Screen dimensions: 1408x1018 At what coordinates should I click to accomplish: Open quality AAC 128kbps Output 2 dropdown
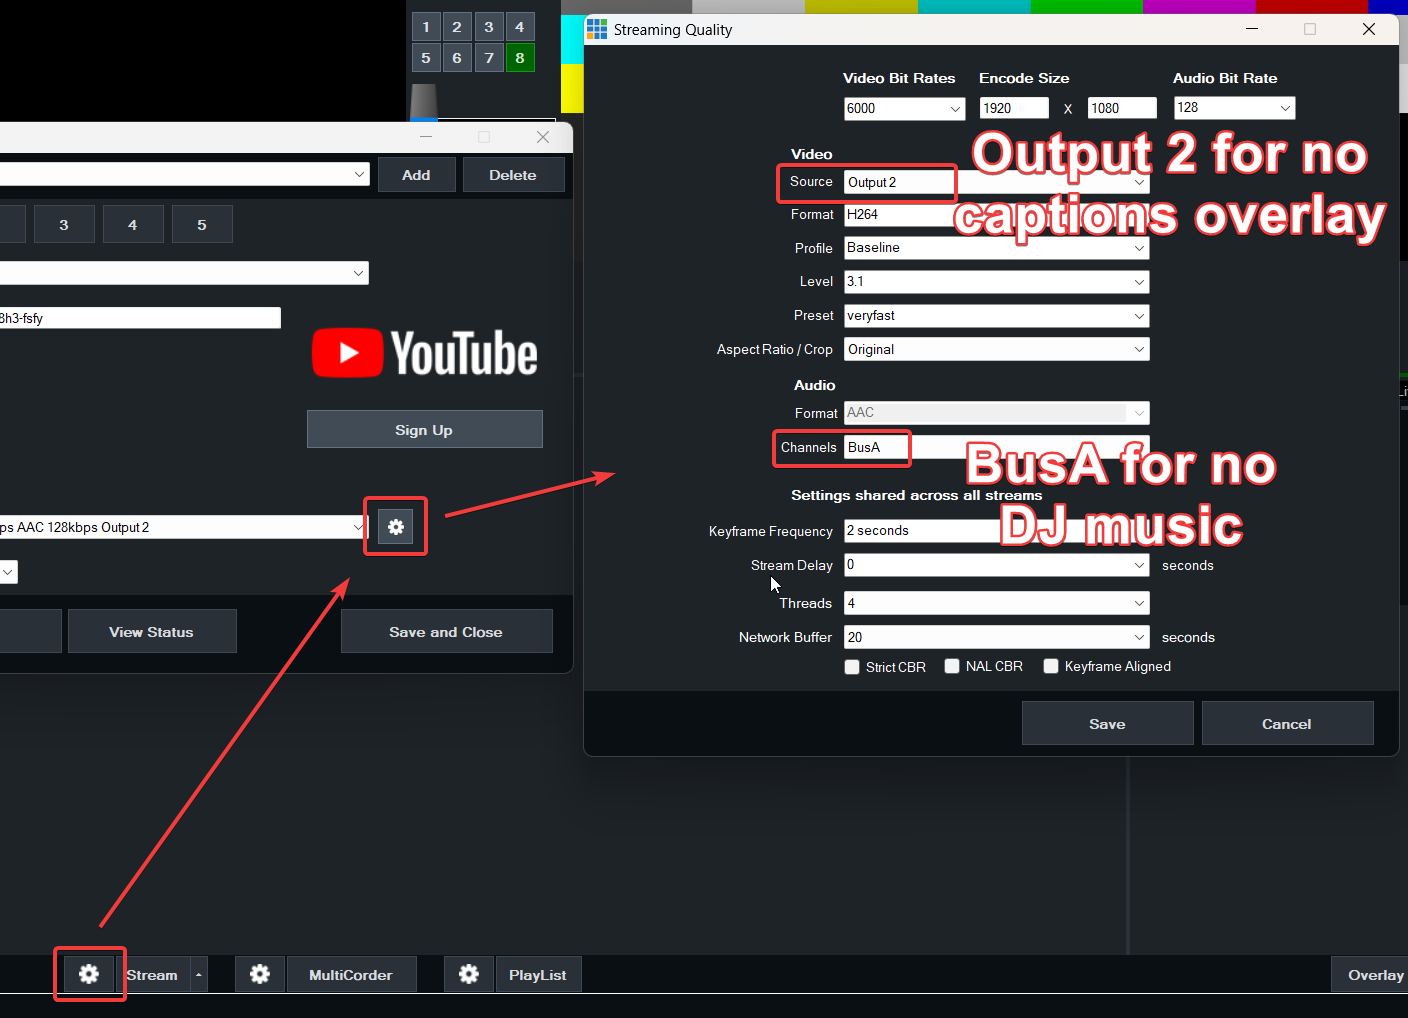(x=183, y=527)
